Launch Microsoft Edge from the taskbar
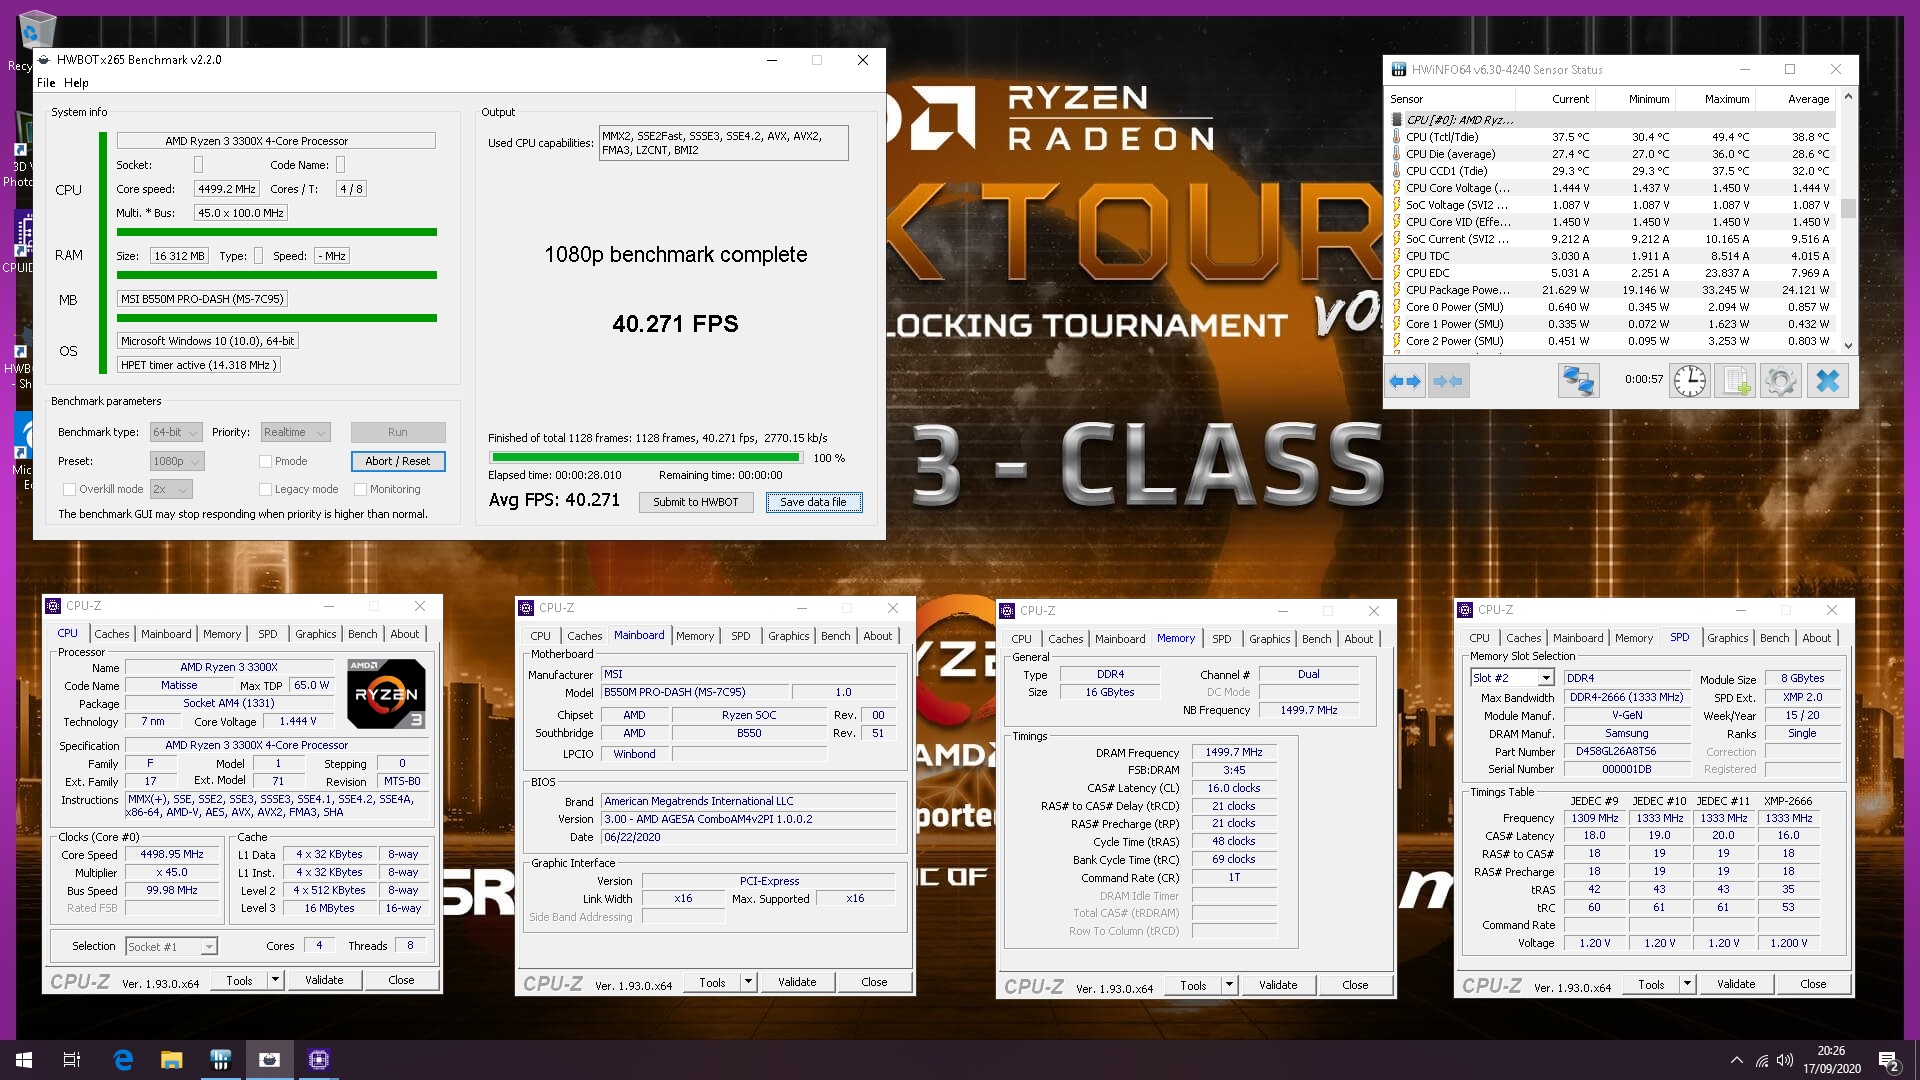This screenshot has height=1080, width=1920. click(123, 1060)
